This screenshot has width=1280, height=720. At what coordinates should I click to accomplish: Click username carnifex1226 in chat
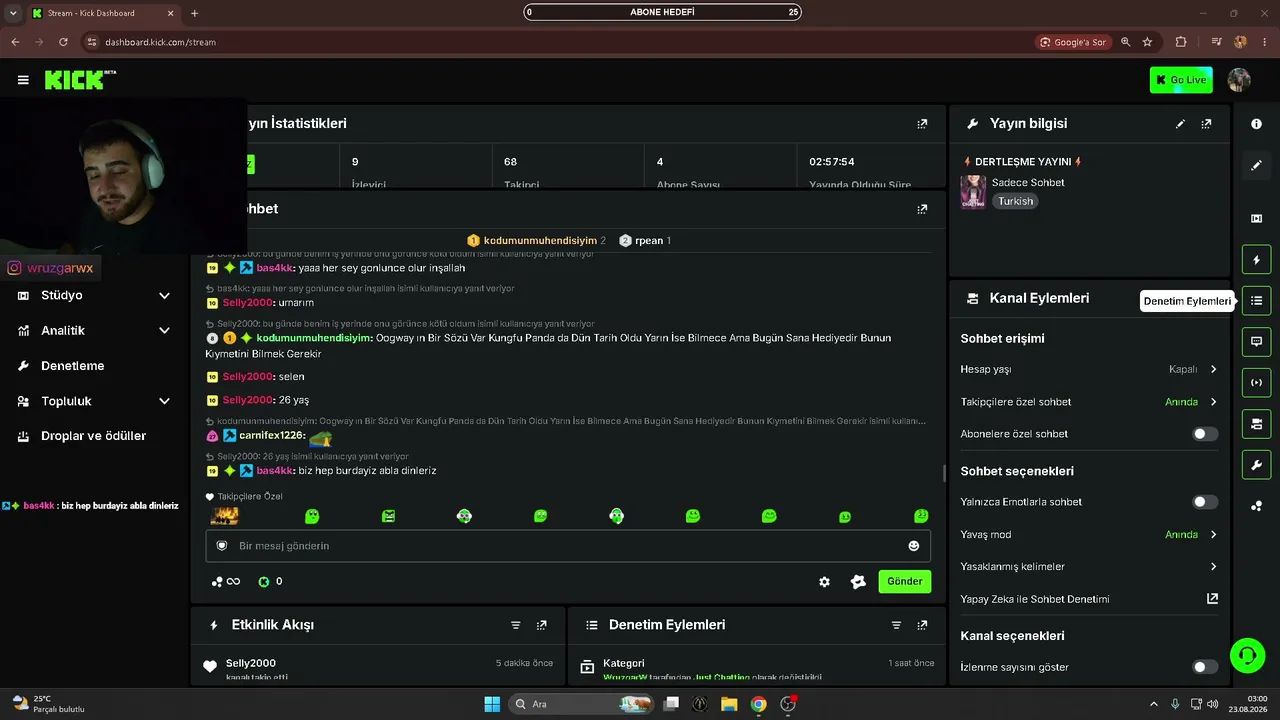(x=272, y=436)
